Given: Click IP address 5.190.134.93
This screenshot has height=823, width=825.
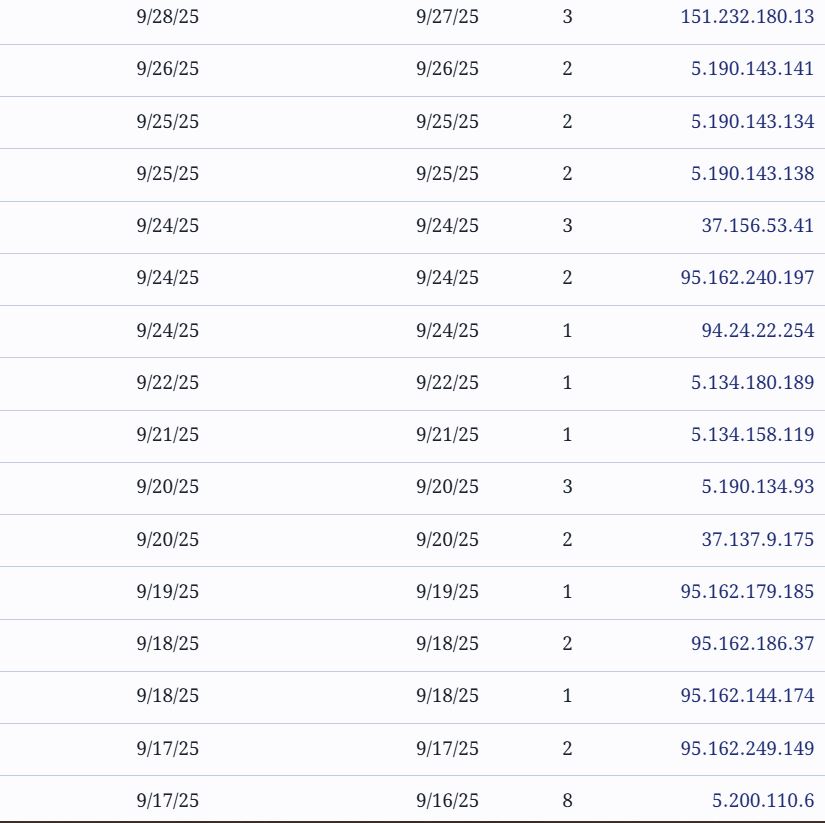Looking at the screenshot, I should click(x=757, y=486).
